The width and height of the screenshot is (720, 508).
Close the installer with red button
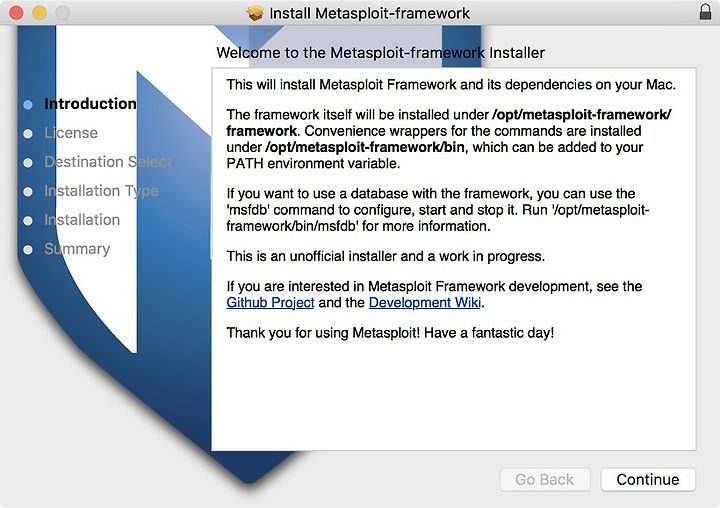(x=17, y=12)
